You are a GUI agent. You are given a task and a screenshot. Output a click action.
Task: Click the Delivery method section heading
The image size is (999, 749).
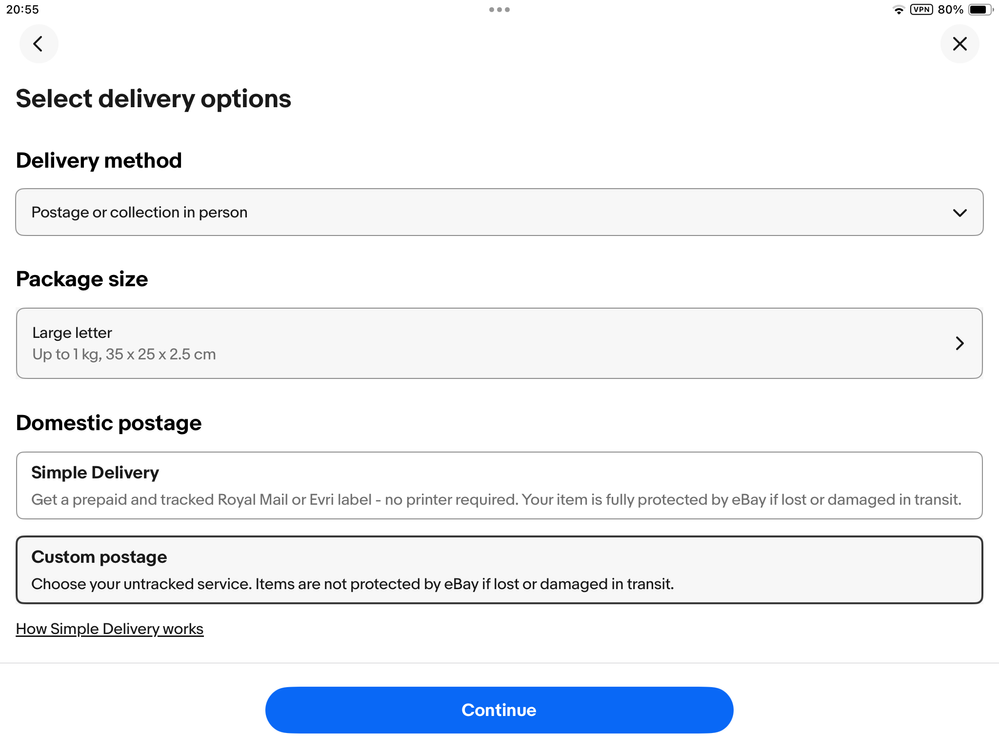click(99, 160)
